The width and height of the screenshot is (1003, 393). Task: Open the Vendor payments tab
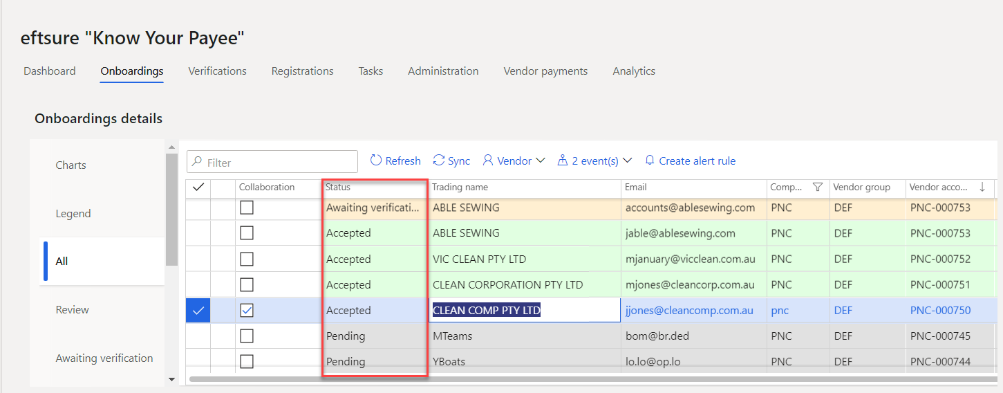(545, 71)
